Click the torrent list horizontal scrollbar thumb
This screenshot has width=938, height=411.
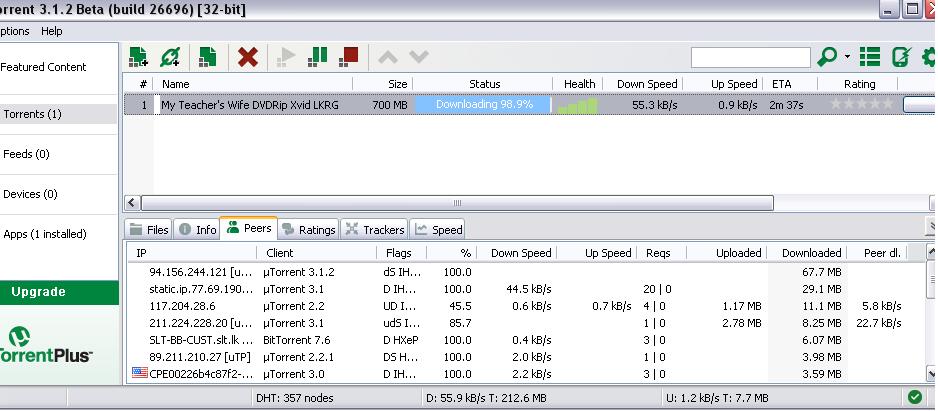458,203
